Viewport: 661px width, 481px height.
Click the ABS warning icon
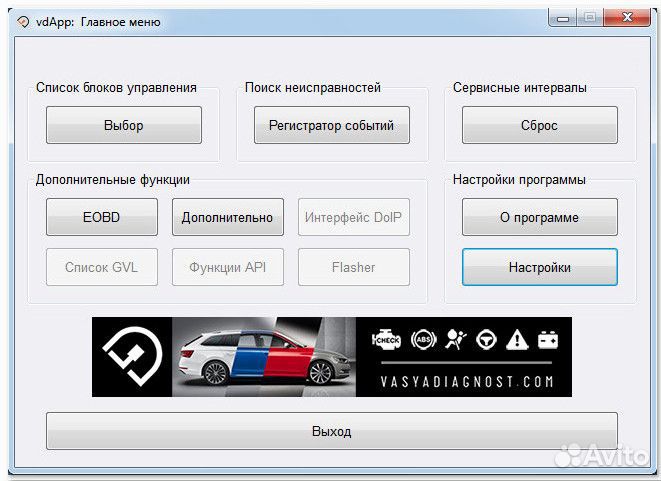pyautogui.click(x=426, y=341)
